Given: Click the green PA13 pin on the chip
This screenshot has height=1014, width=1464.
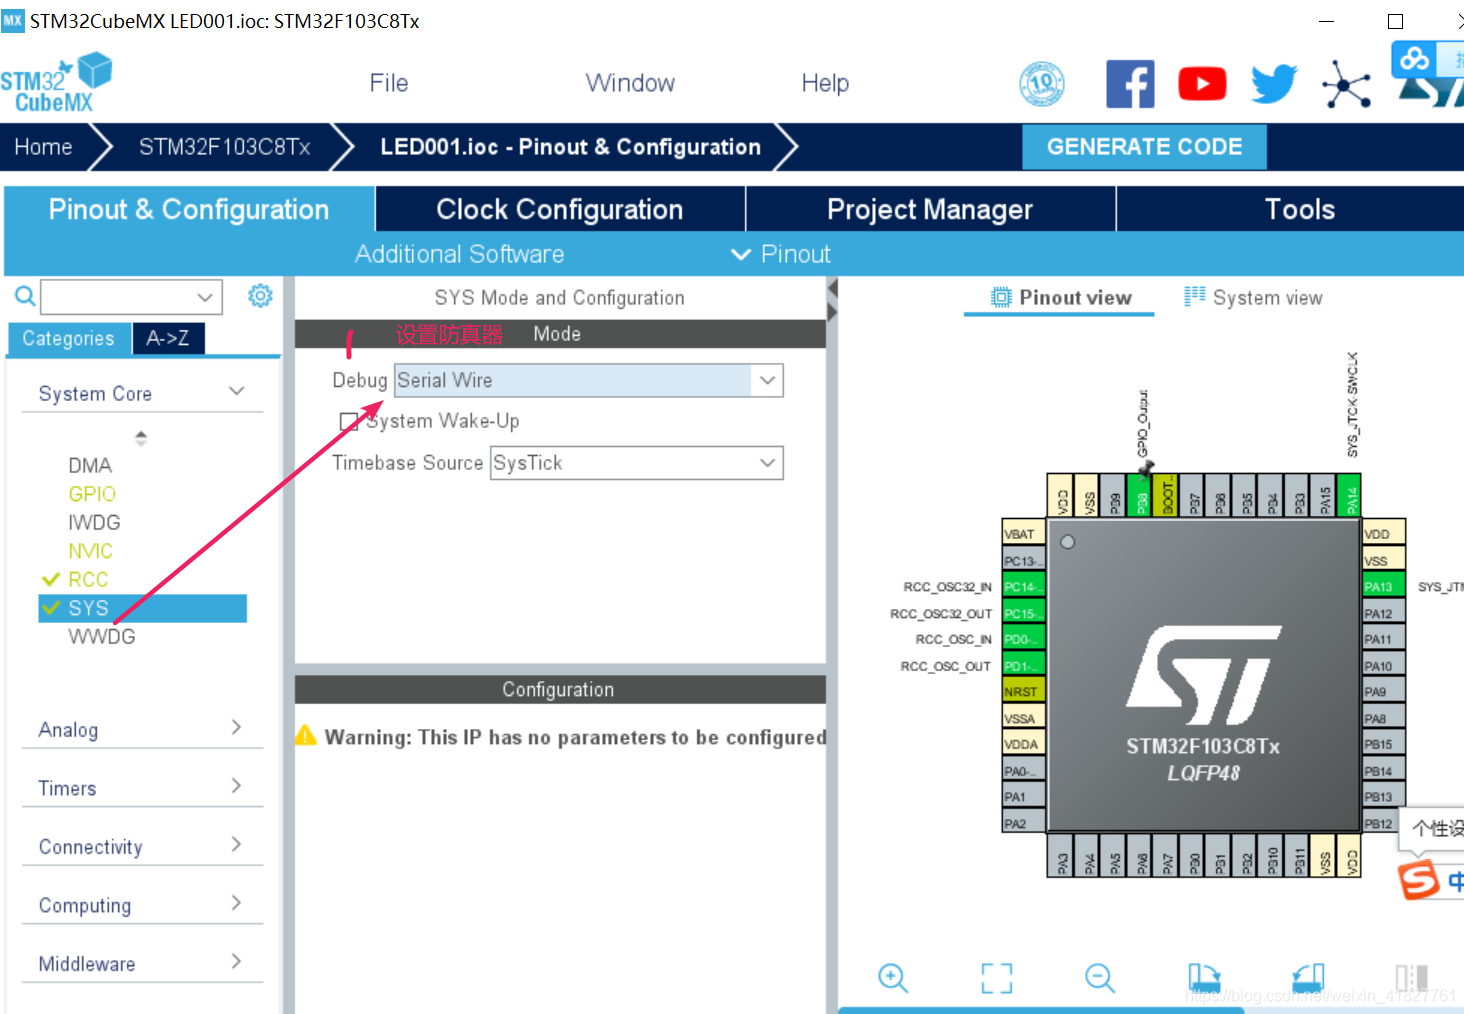Looking at the screenshot, I should [1384, 587].
